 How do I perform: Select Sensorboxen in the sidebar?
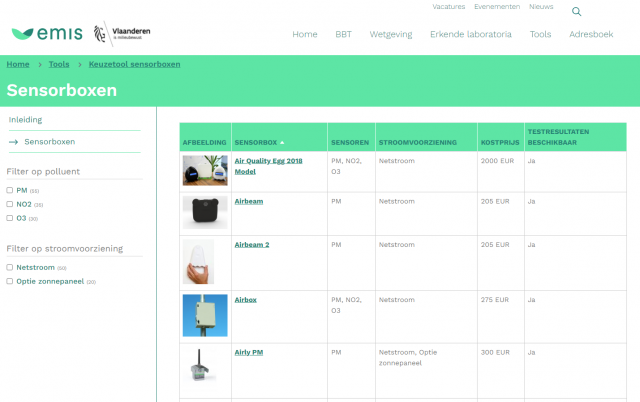(50, 142)
